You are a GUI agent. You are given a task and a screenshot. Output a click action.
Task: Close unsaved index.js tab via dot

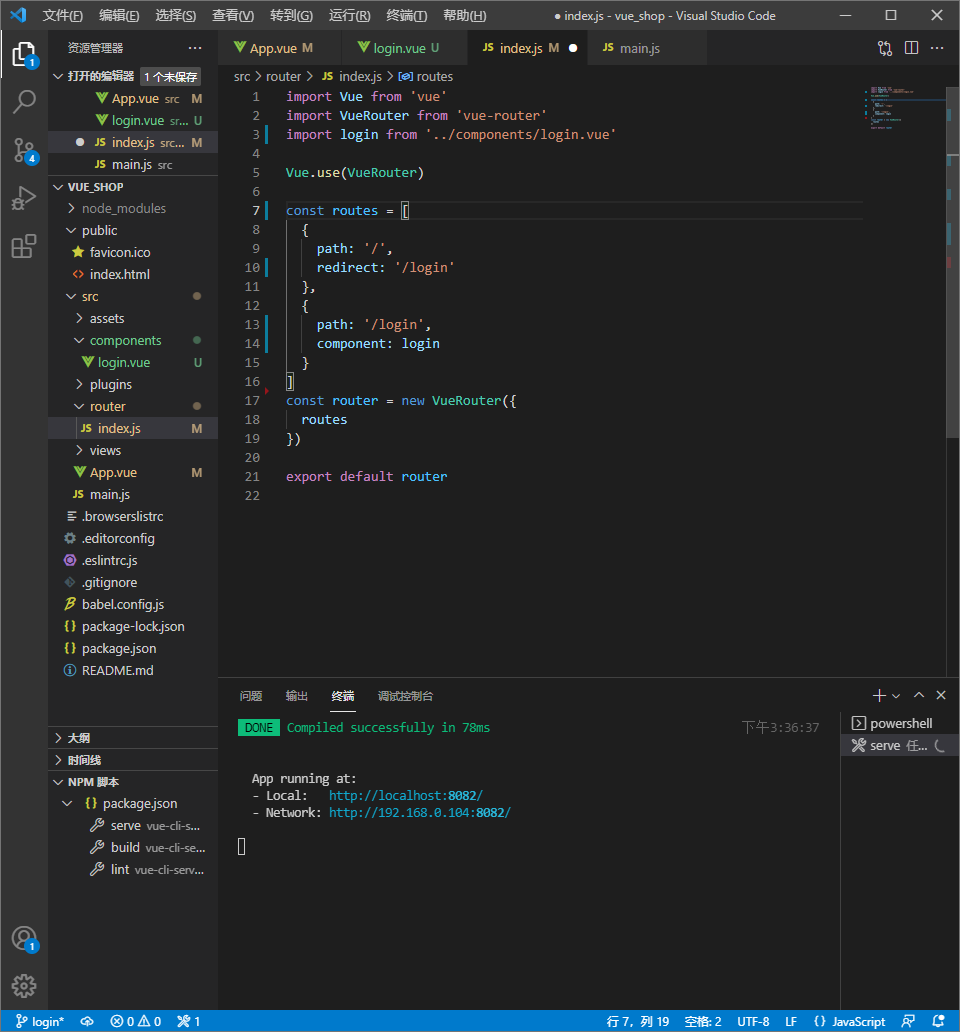(573, 48)
